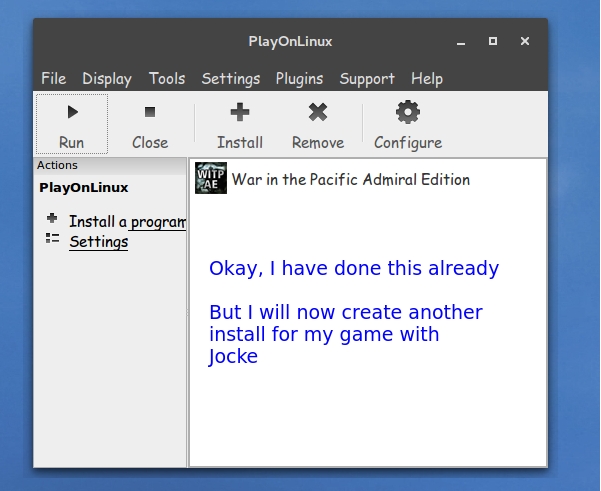
Task: Open the Display menu
Action: (x=107, y=79)
